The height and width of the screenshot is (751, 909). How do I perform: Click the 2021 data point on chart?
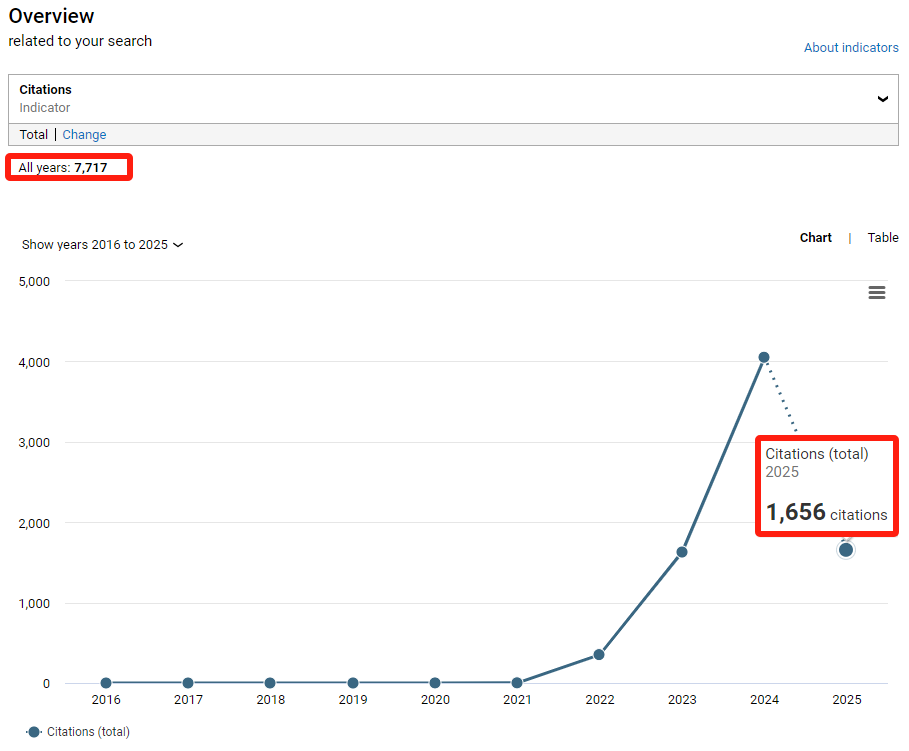[517, 683]
